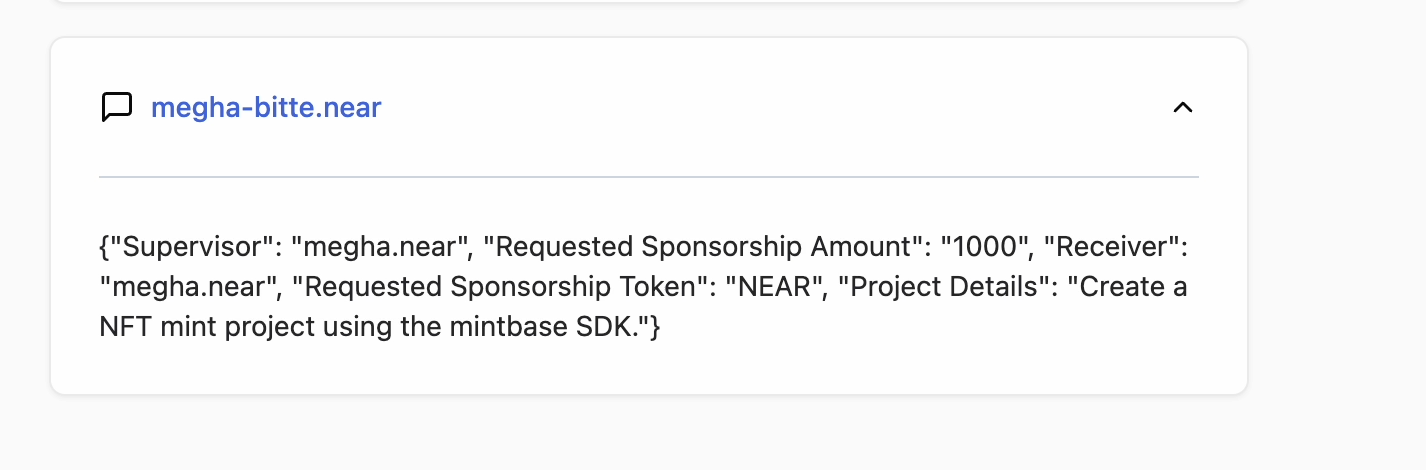Click the partially visible card above
Screen dimensions: 1426x470
click(648, 2)
